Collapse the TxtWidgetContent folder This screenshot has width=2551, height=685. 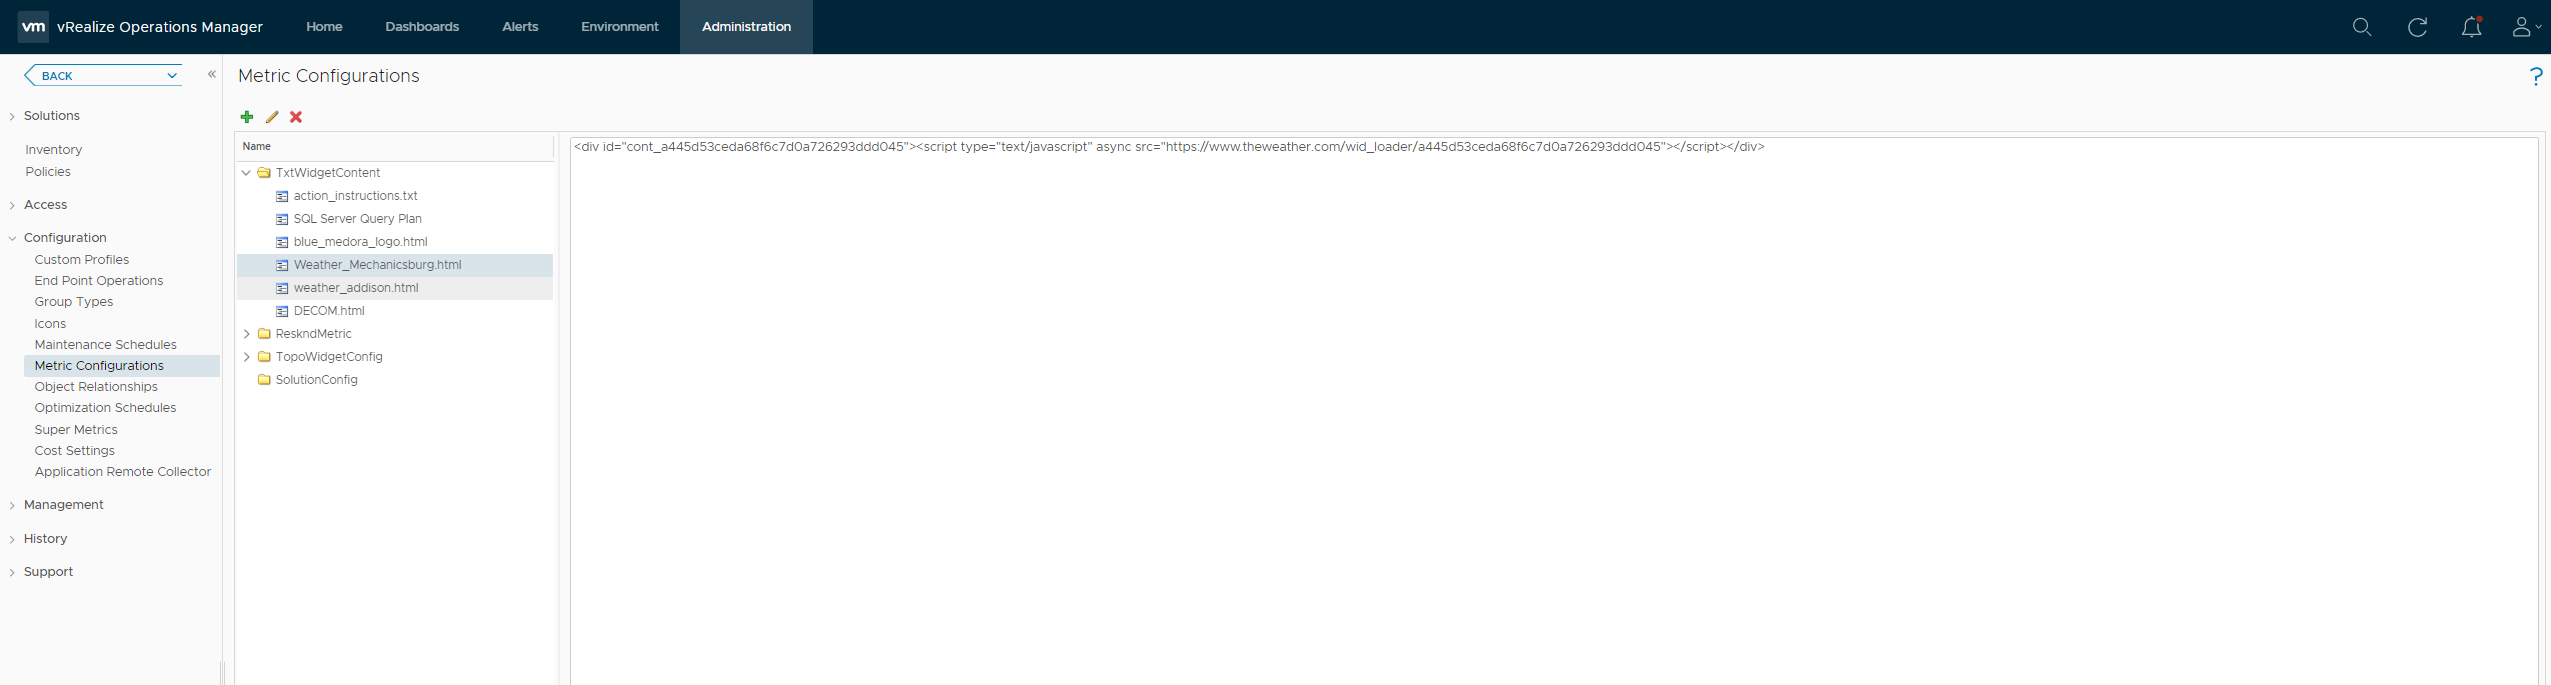pos(247,173)
